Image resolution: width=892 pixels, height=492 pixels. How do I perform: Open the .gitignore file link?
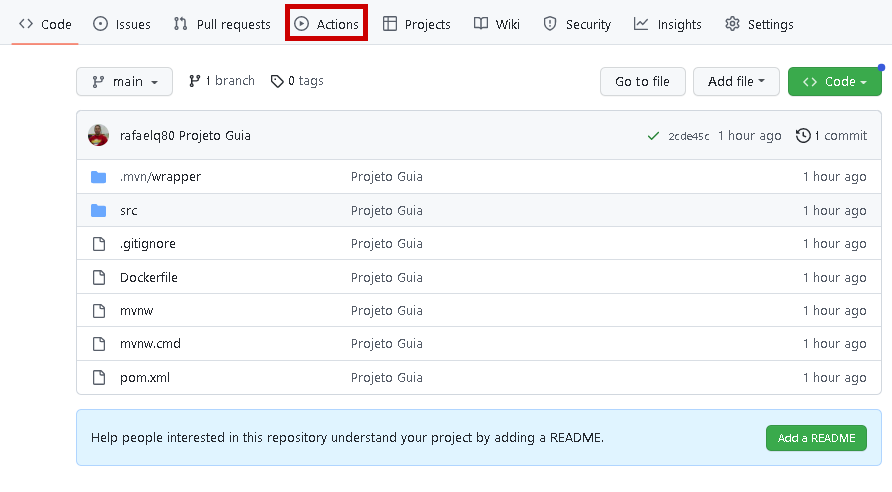coord(148,244)
